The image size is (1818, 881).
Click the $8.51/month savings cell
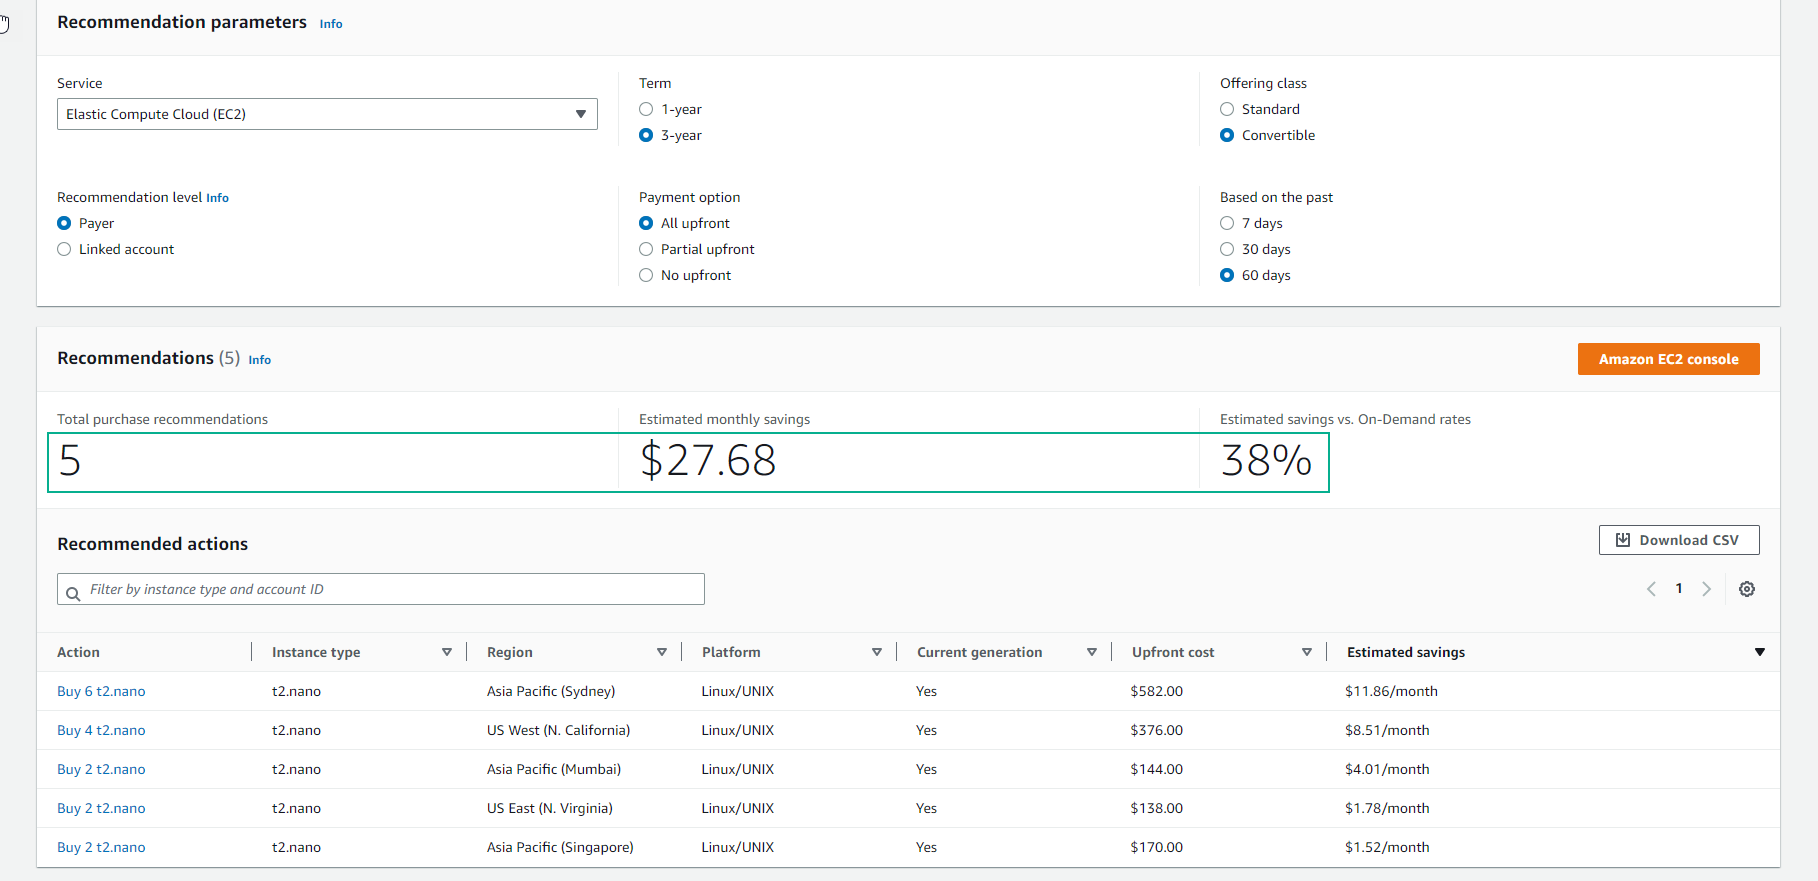[x=1387, y=730]
